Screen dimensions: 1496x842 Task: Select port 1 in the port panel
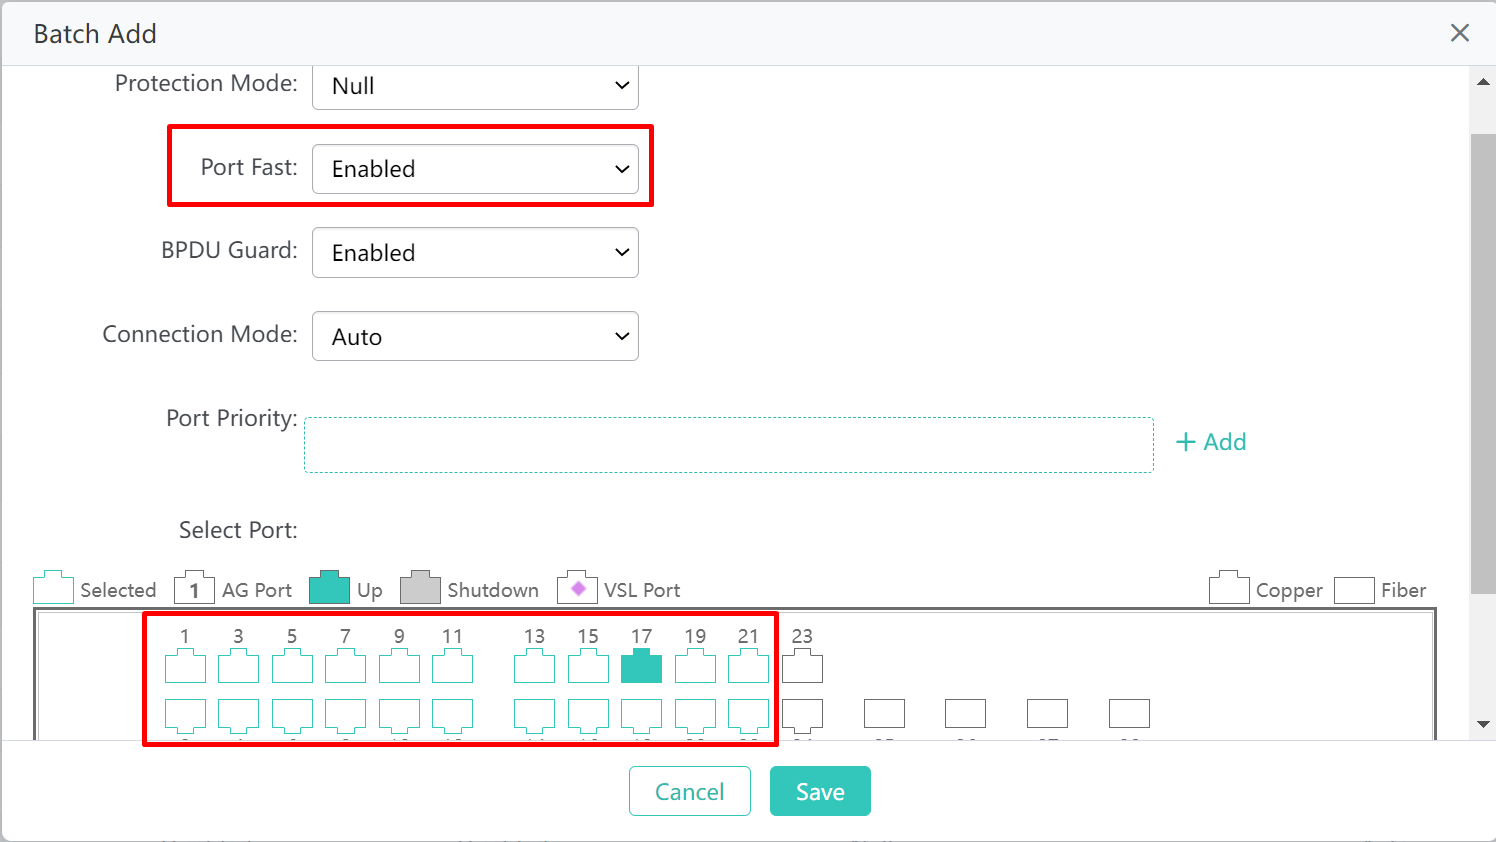[185, 665]
